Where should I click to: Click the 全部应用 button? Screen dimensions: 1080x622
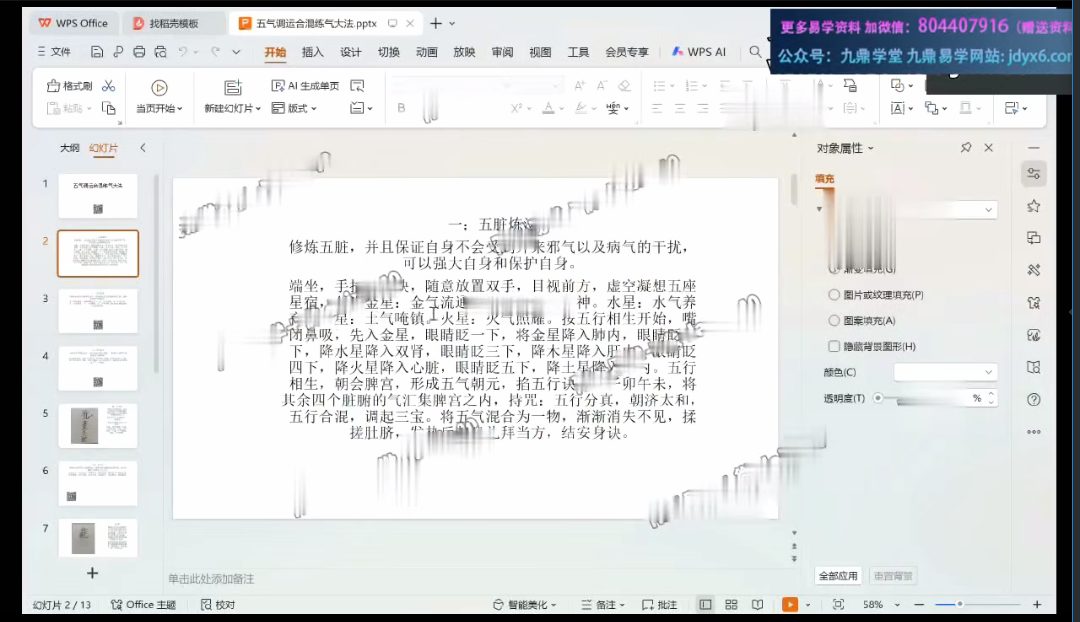838,576
